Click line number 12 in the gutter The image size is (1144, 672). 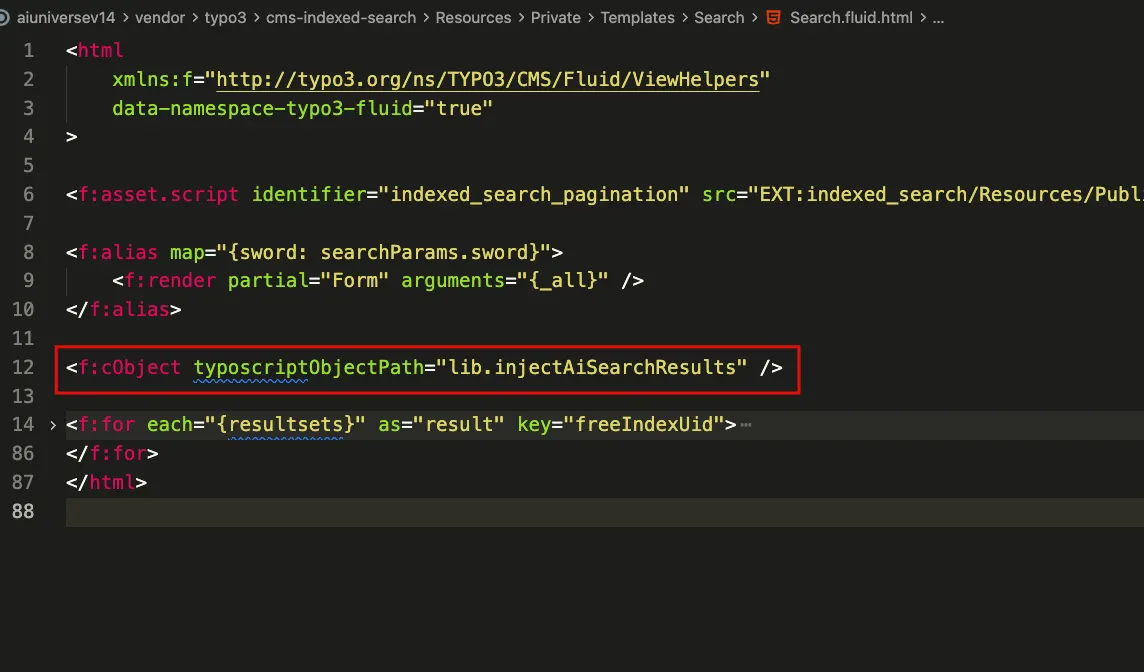click(x=23, y=367)
